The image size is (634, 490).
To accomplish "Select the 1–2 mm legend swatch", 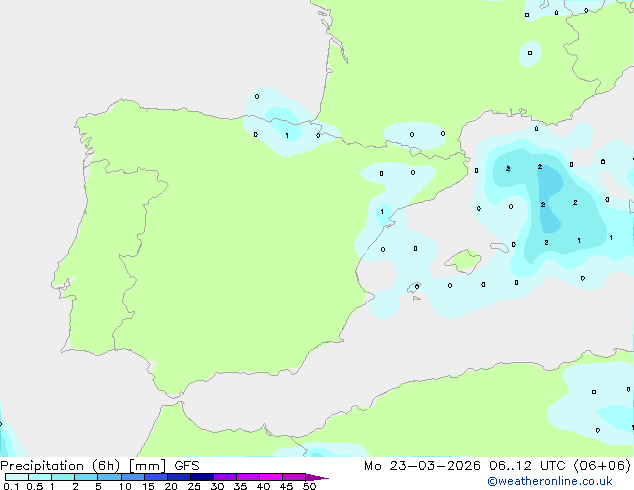I will [63, 477].
